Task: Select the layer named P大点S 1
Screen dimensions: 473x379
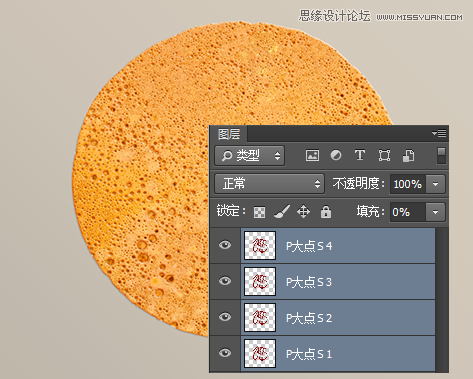Action: [x=338, y=354]
